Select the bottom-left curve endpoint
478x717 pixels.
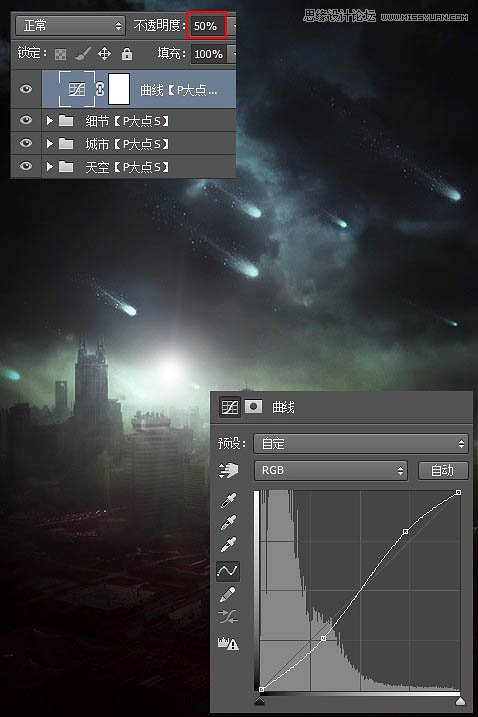click(262, 689)
